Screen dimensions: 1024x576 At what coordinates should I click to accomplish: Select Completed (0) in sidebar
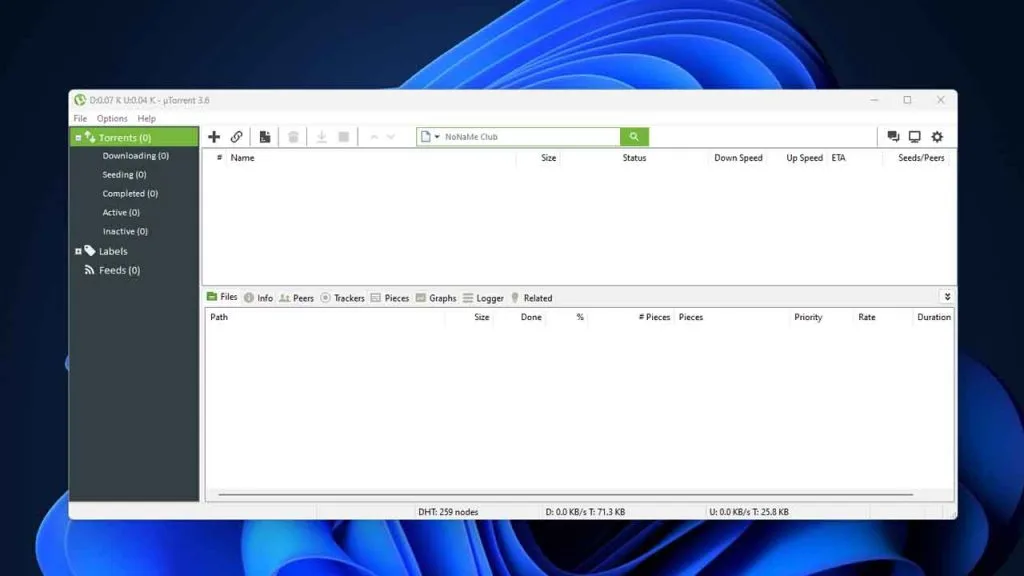(130, 193)
